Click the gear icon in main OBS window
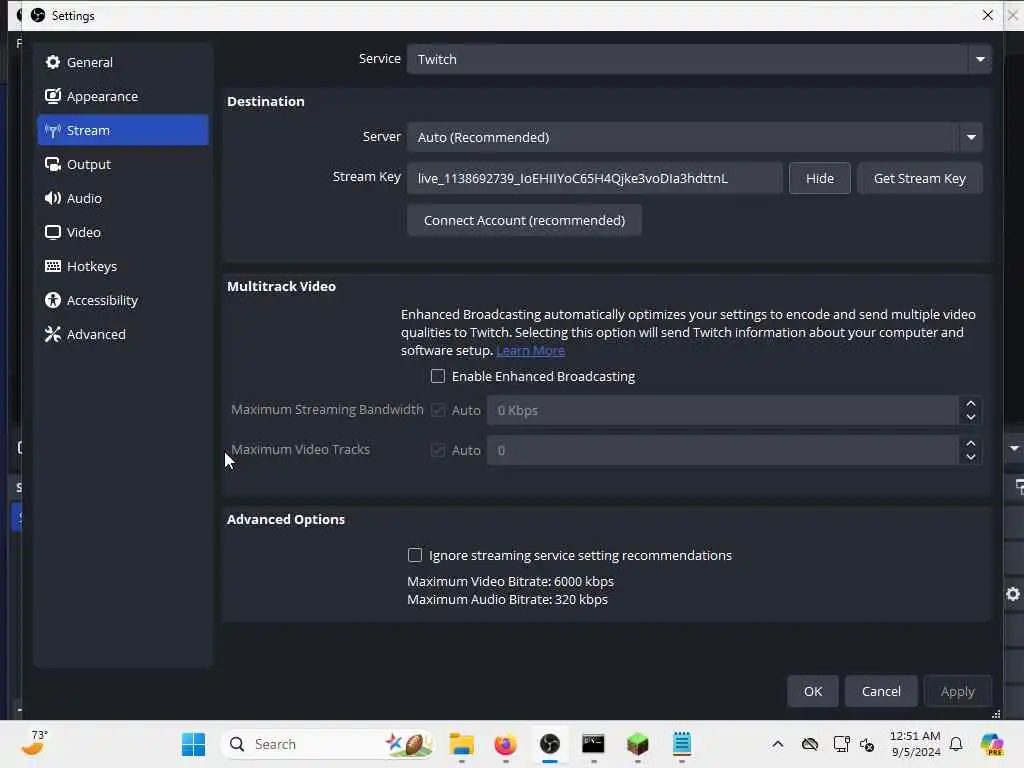The width and height of the screenshot is (1024, 768). point(1013,594)
